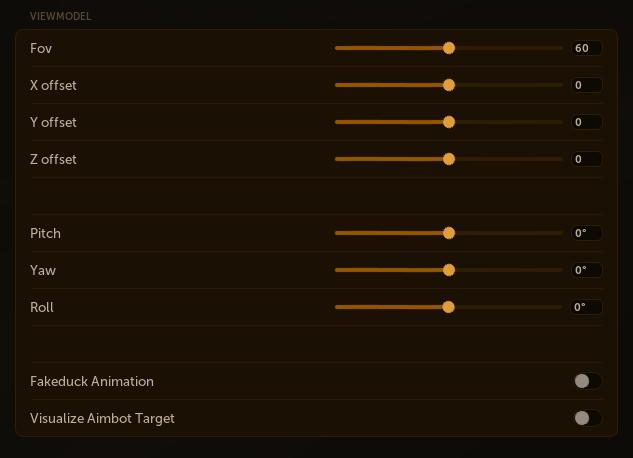Focus the Z offset value field
Screen dimensions: 633x458
pos(587,159)
